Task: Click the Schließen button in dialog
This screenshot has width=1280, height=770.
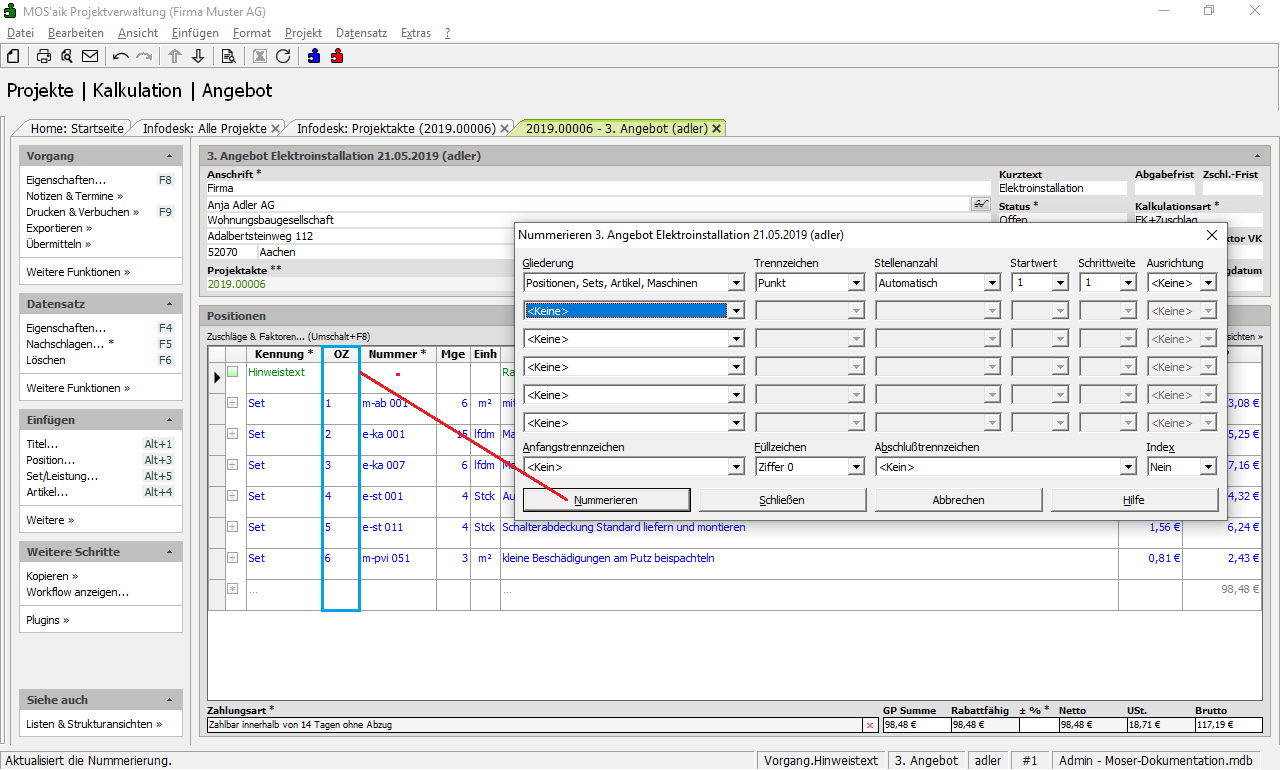Action: point(782,500)
